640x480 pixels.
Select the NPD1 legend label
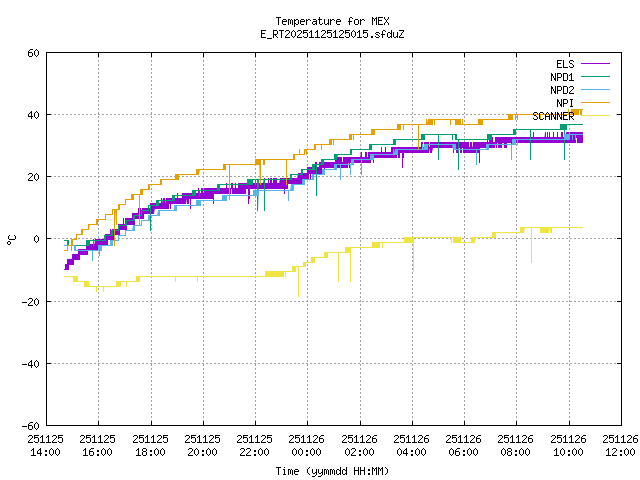point(562,77)
